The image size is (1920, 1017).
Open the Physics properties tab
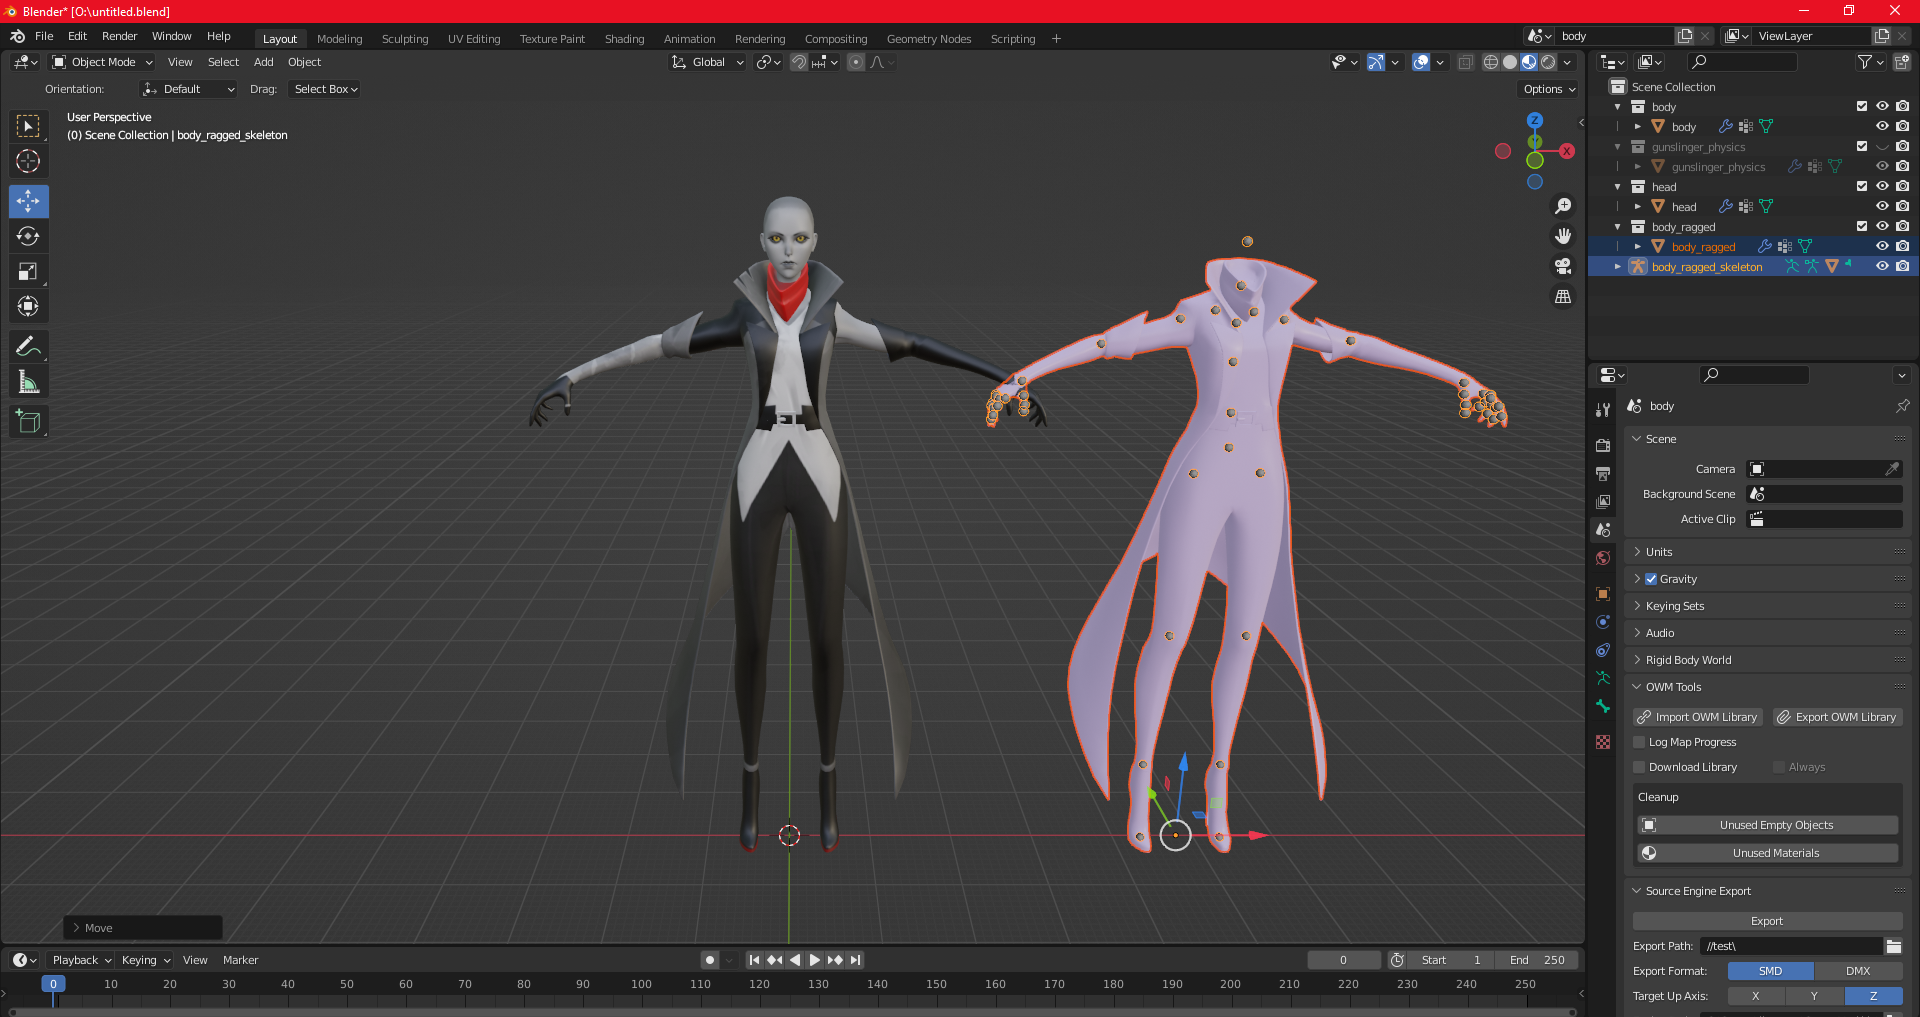tap(1603, 622)
